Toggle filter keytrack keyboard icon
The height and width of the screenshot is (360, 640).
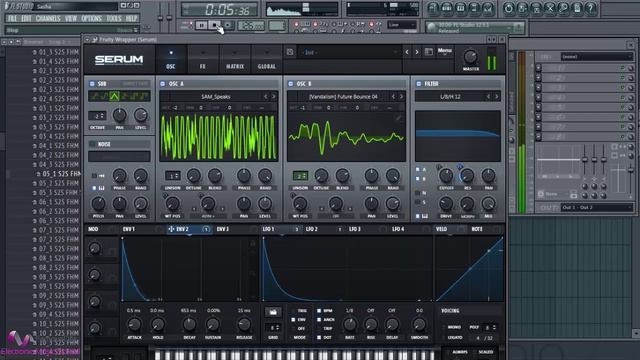coord(425,216)
